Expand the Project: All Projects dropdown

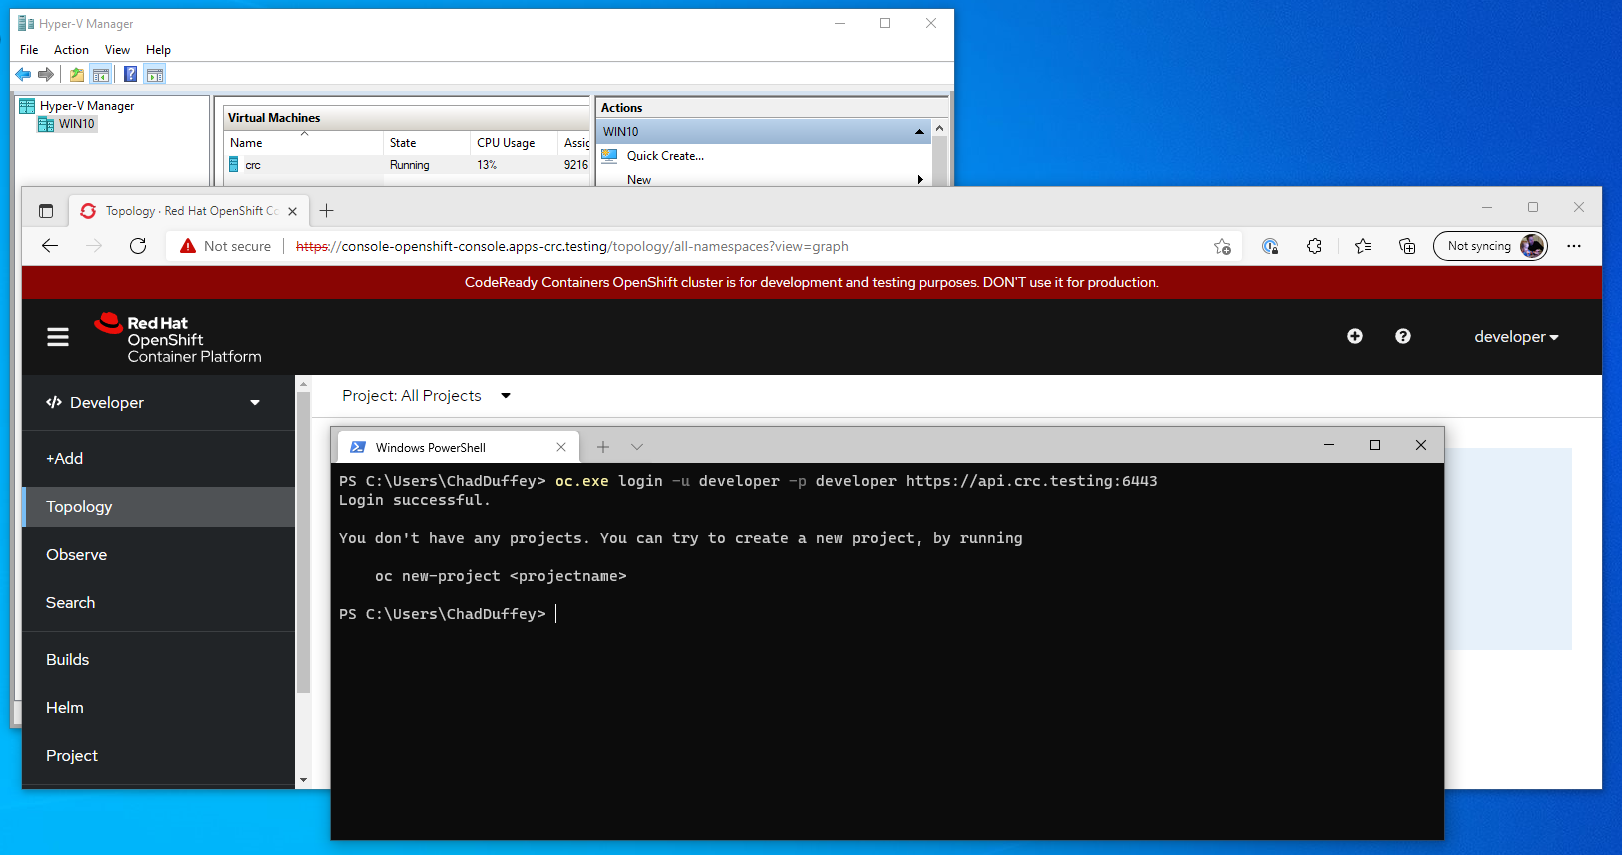427,396
